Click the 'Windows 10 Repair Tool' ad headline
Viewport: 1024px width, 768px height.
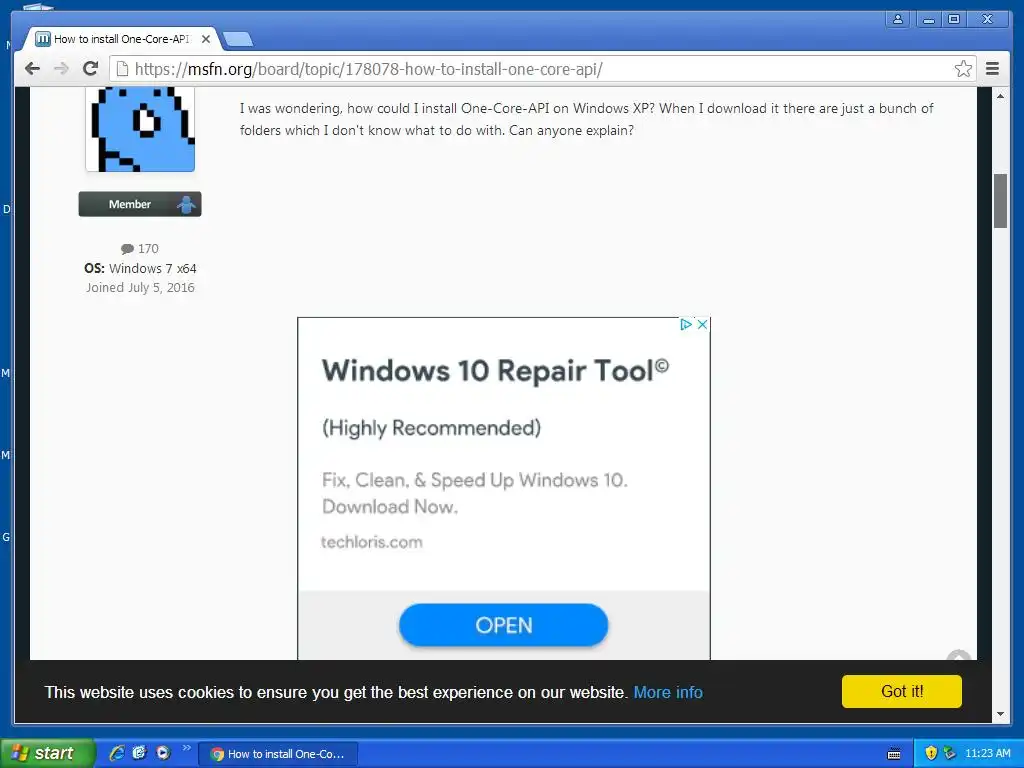click(495, 370)
